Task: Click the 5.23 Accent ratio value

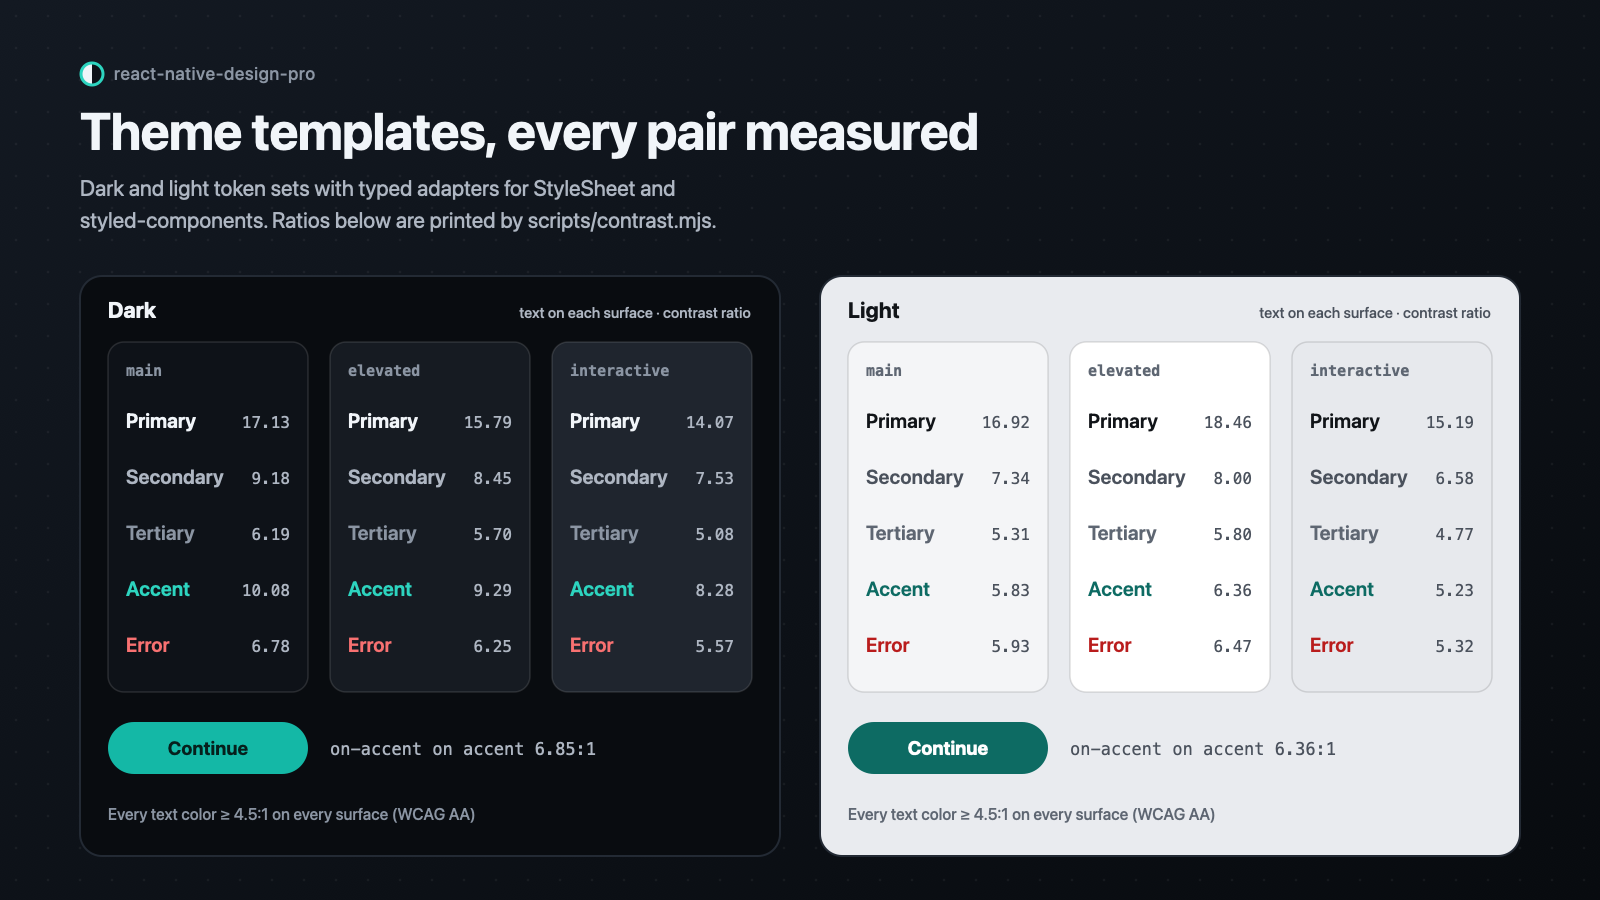Action: tap(1455, 590)
